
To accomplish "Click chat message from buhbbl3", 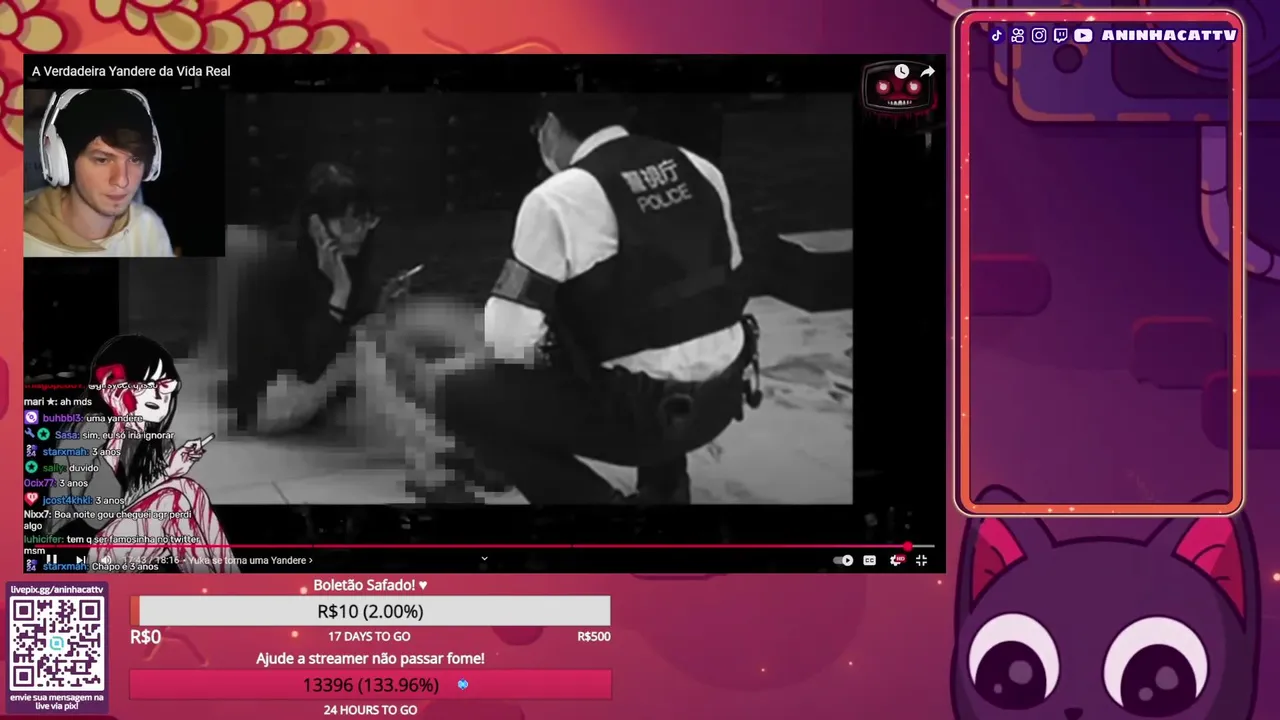I will coord(84,418).
